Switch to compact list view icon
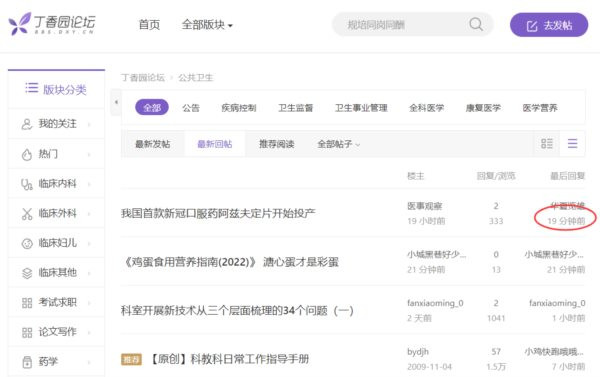The image size is (600, 377). point(572,144)
